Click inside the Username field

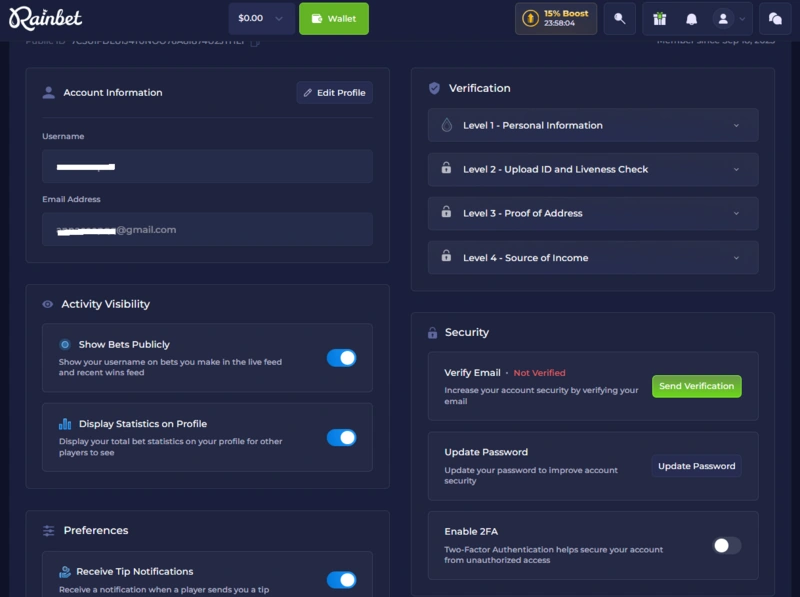207,166
